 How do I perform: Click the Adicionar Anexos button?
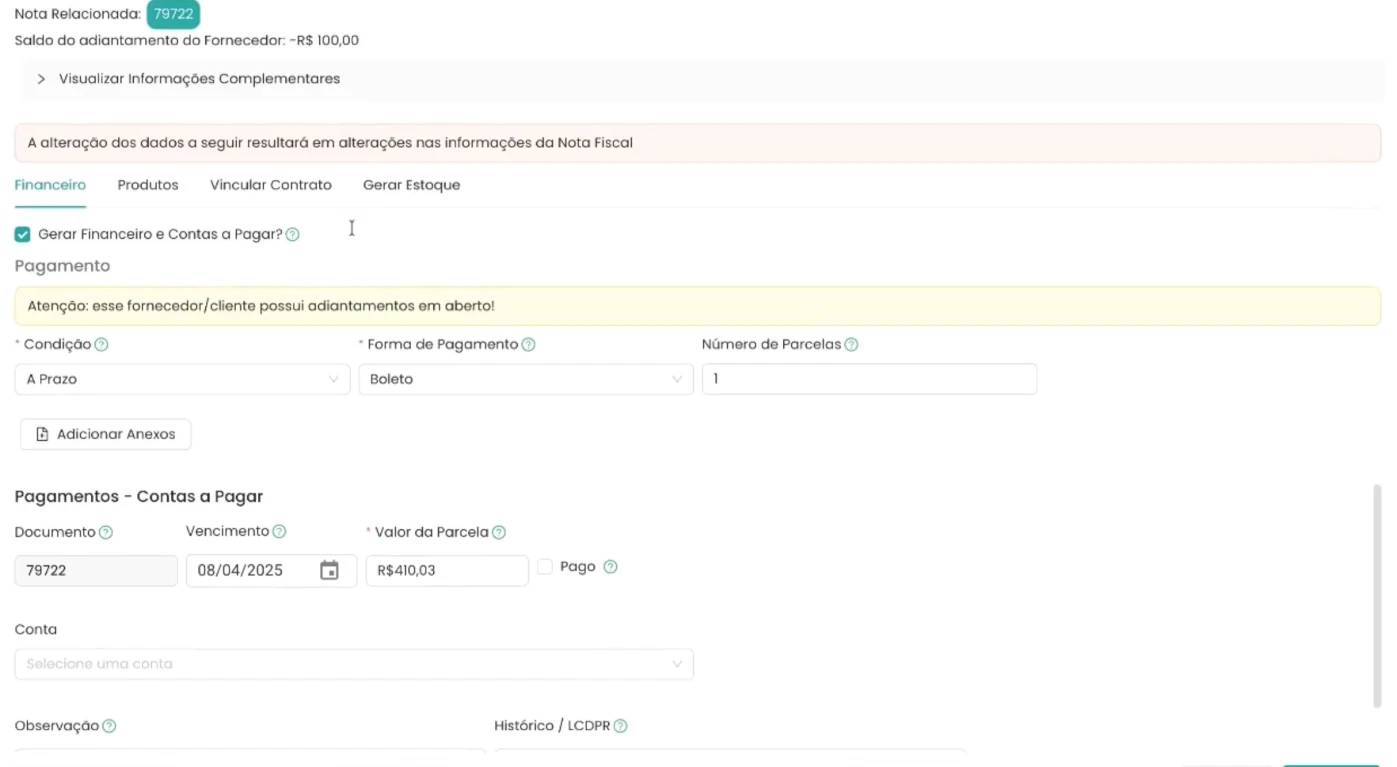pos(105,434)
